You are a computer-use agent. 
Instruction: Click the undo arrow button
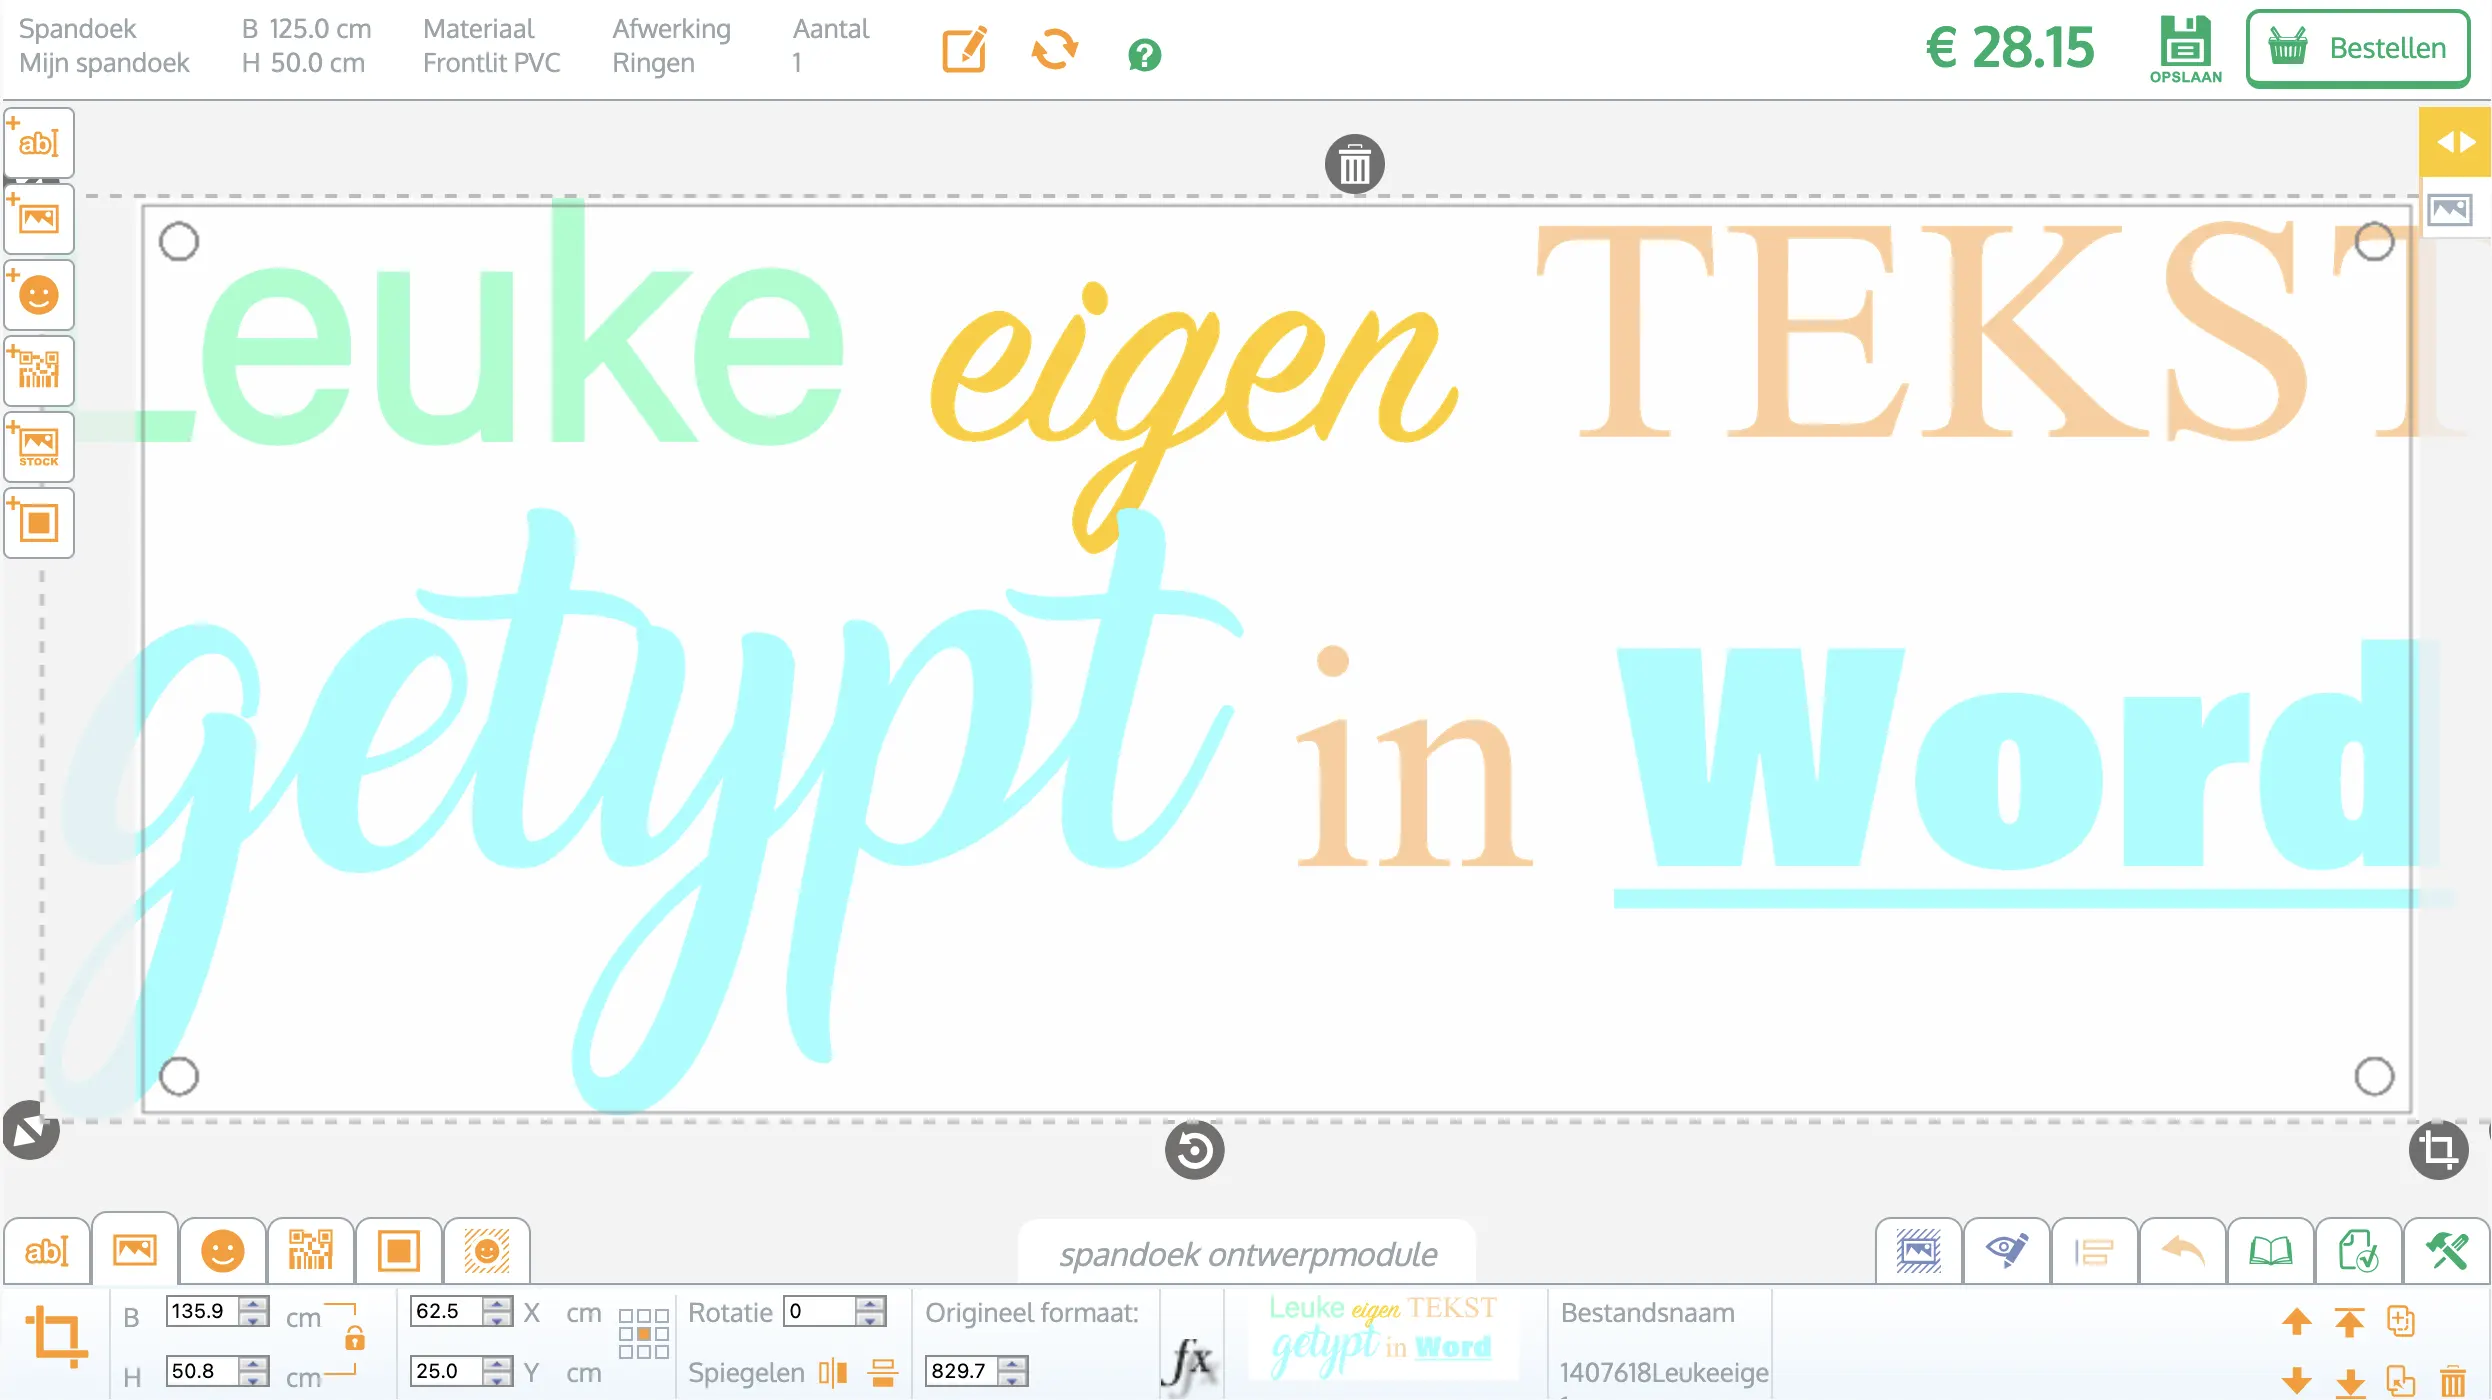(x=2183, y=1251)
